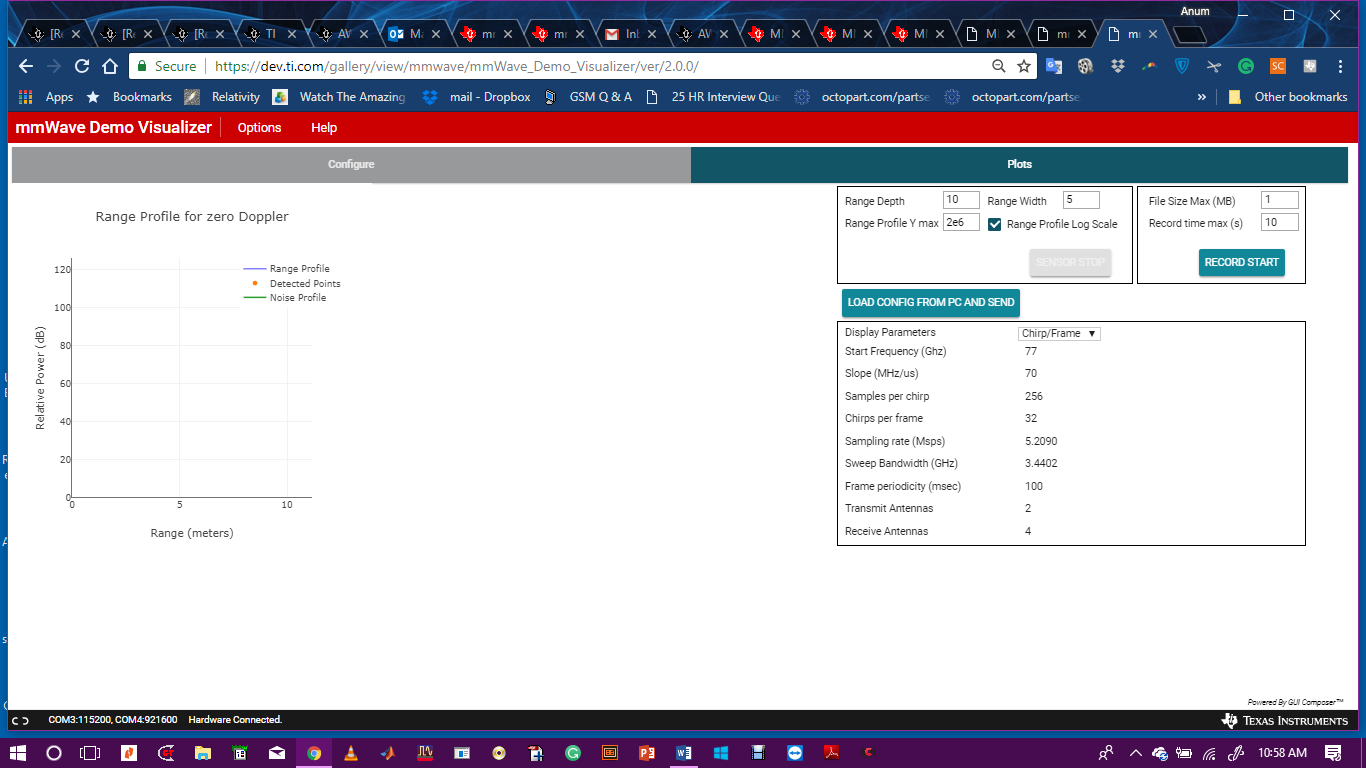Open the Other bookmarks folder

pos(1288,97)
